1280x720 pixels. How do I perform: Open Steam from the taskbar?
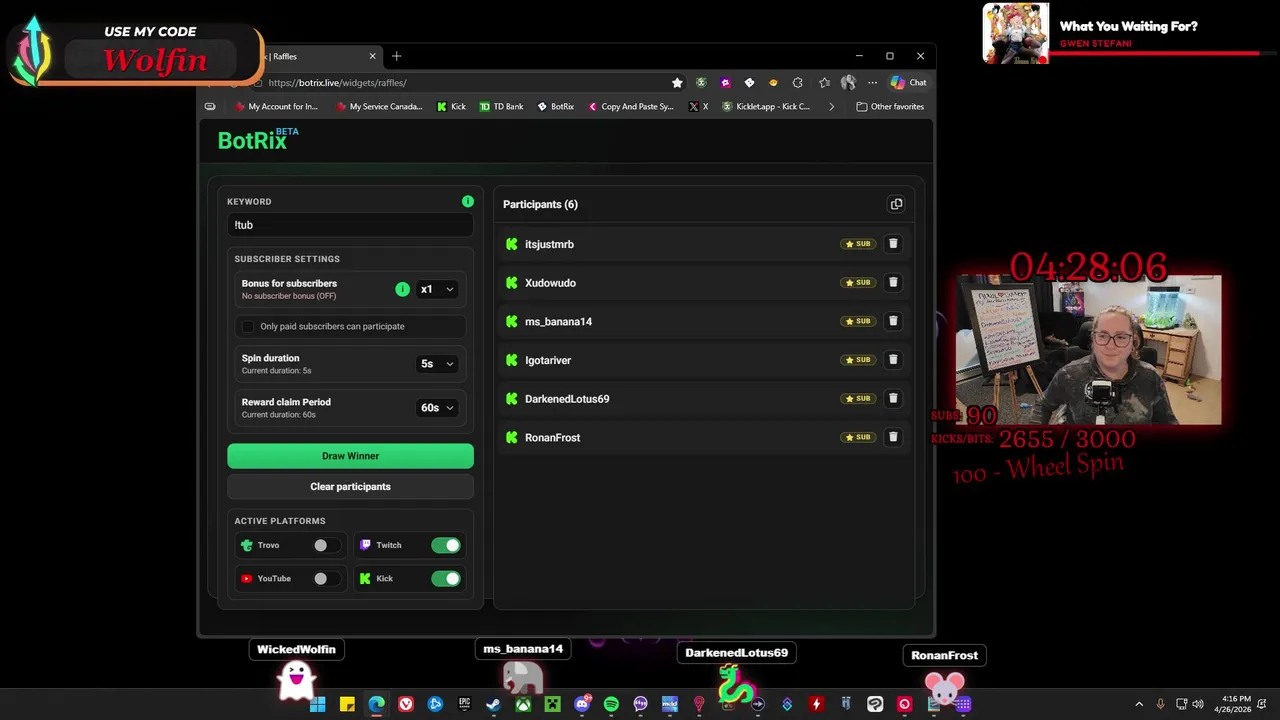(x=493, y=704)
